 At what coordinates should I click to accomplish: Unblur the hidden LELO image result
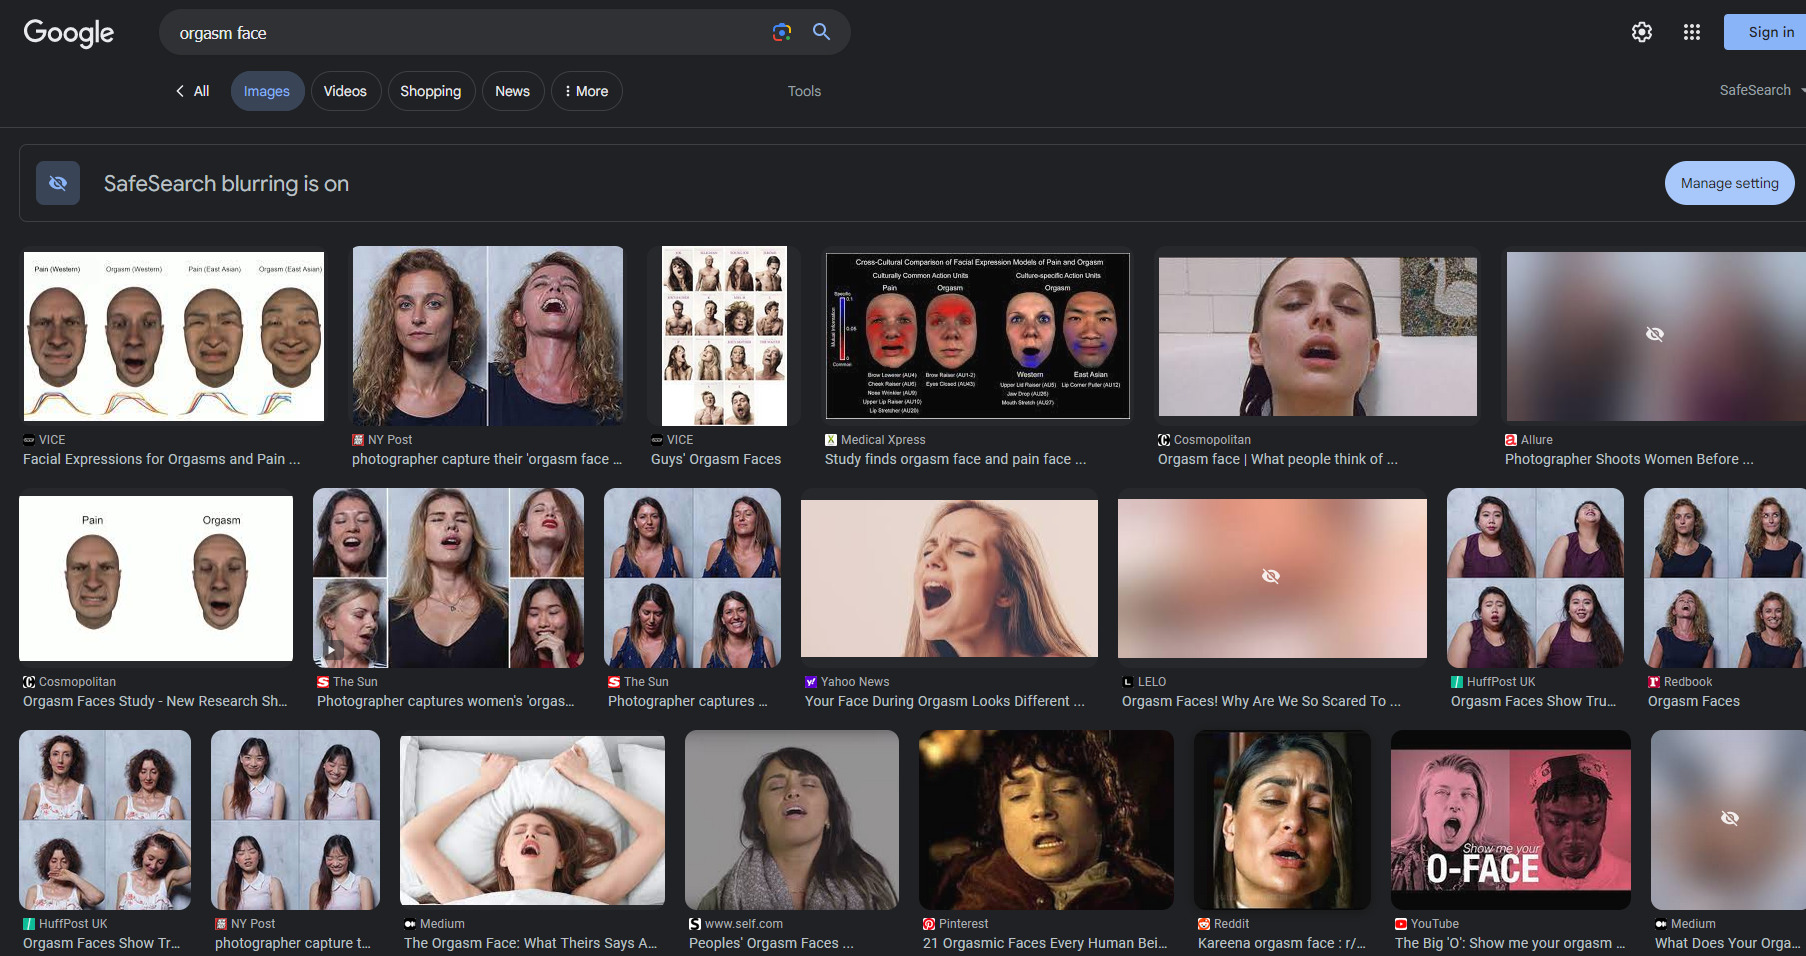1271,576
